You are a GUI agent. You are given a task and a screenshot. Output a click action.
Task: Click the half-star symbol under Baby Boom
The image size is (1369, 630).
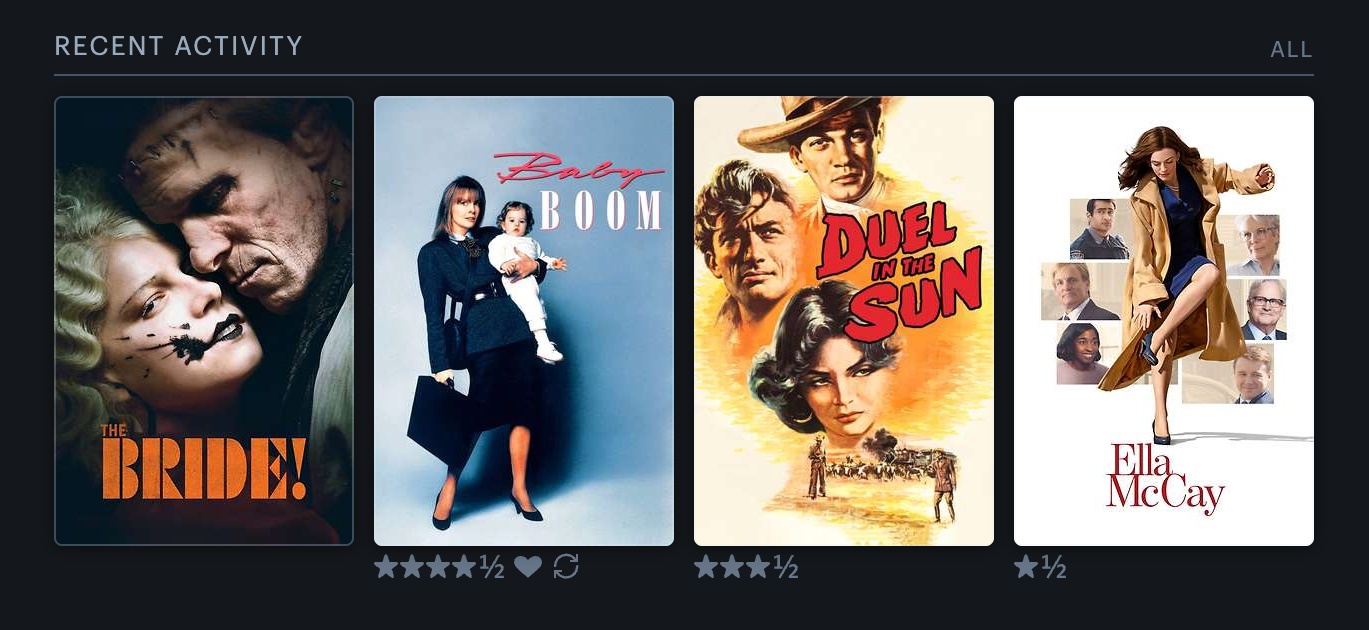(492, 568)
